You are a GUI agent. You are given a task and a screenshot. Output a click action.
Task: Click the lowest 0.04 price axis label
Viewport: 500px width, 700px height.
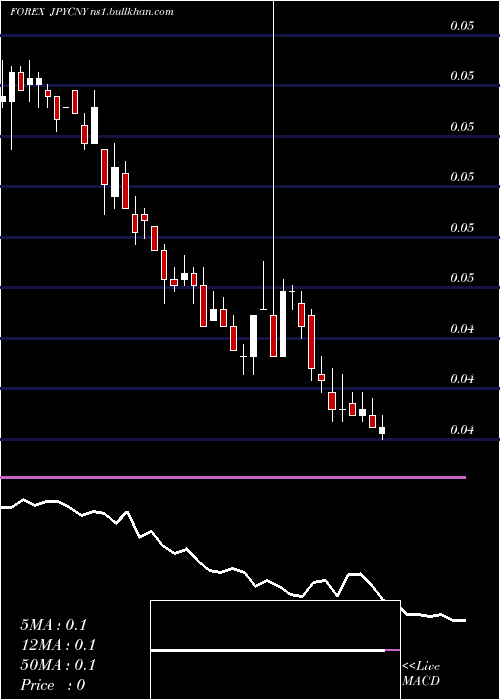(x=462, y=430)
